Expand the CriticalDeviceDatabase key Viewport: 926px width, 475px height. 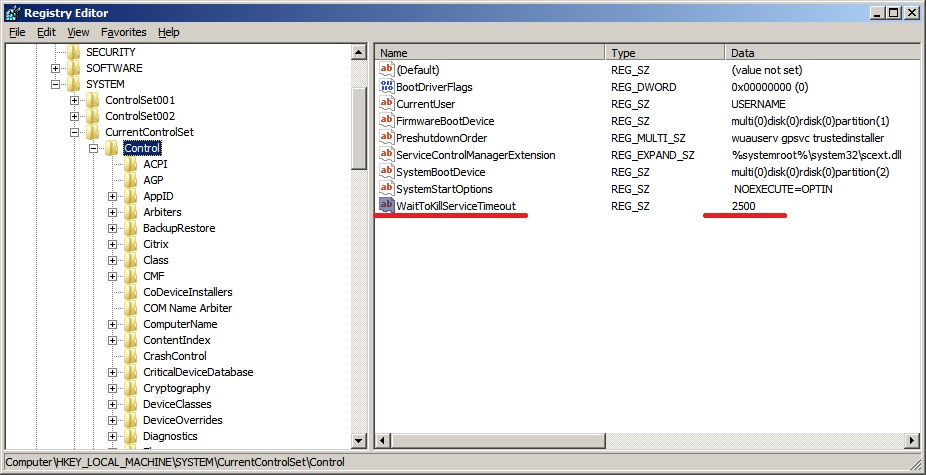tap(112, 372)
